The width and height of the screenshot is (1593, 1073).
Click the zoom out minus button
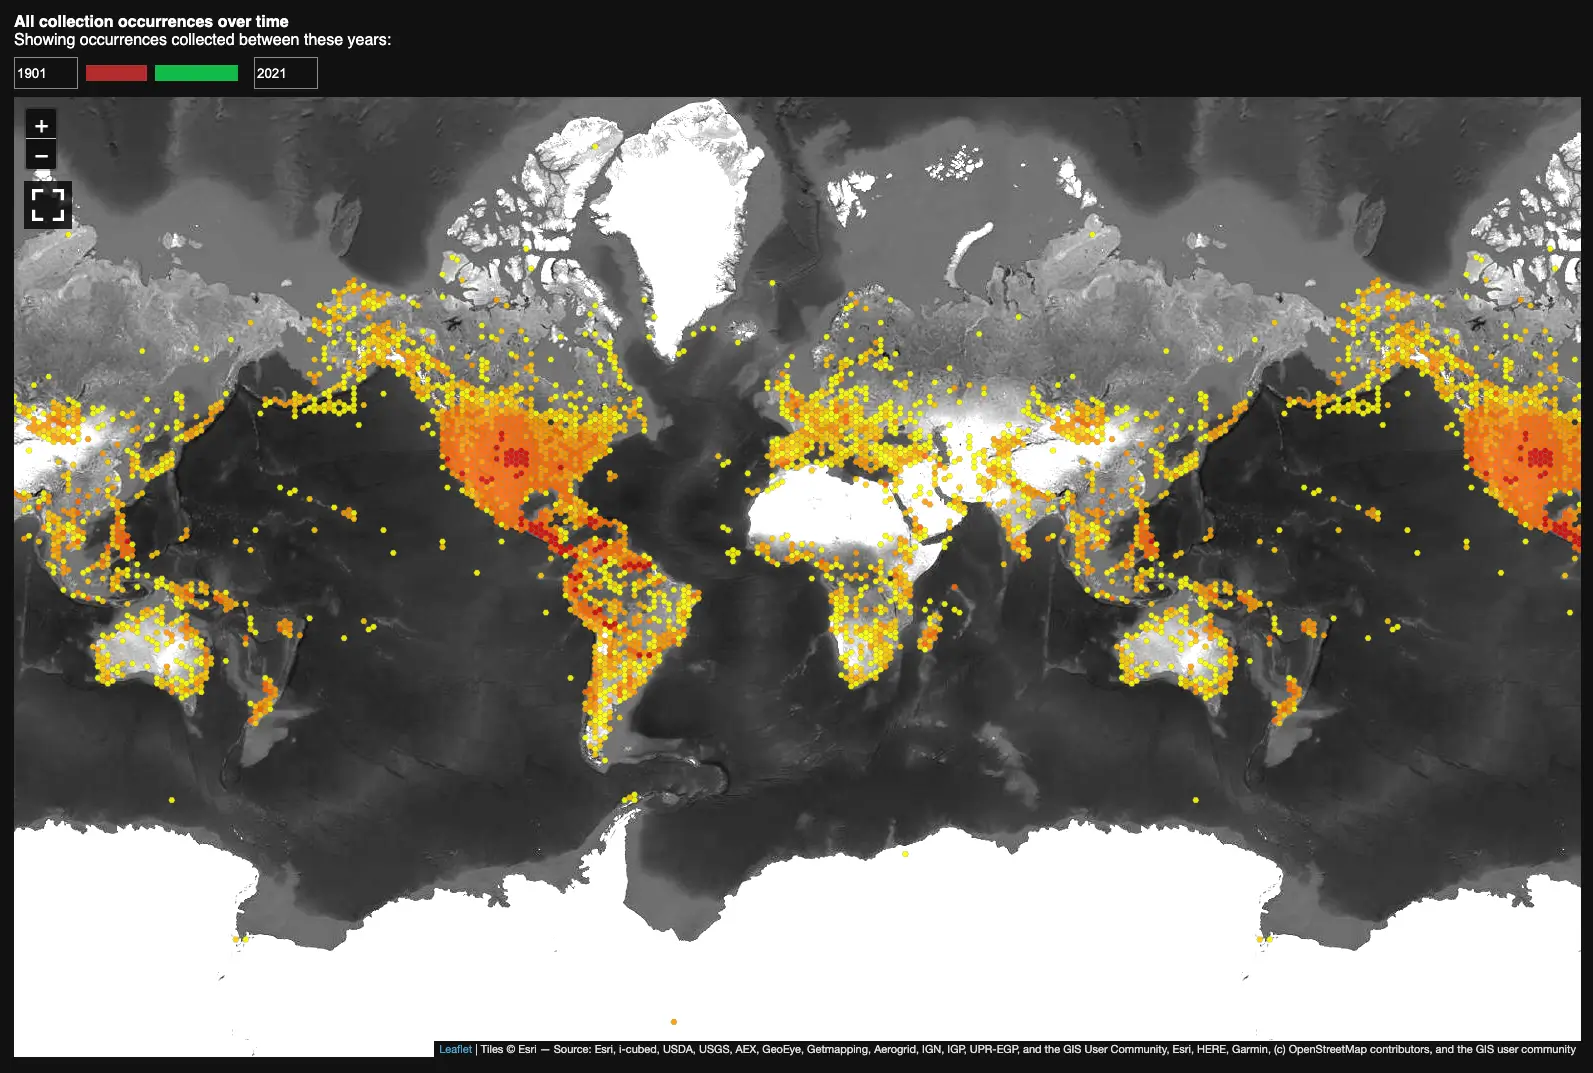pos(41,156)
